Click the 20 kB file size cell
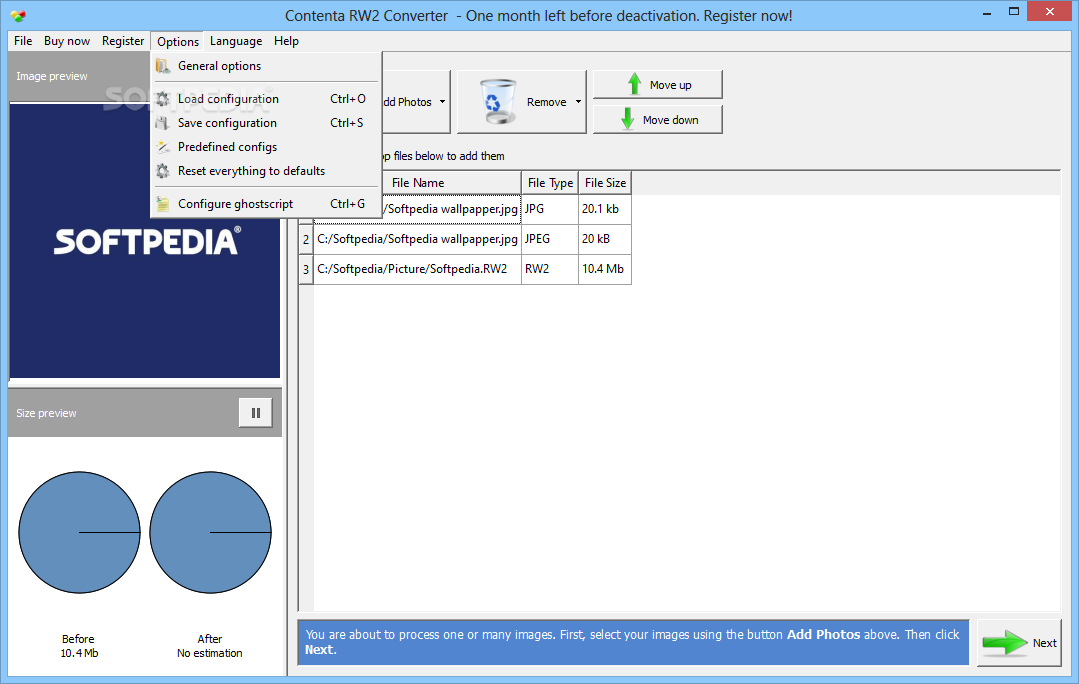This screenshot has height=684, width=1079. tap(605, 239)
